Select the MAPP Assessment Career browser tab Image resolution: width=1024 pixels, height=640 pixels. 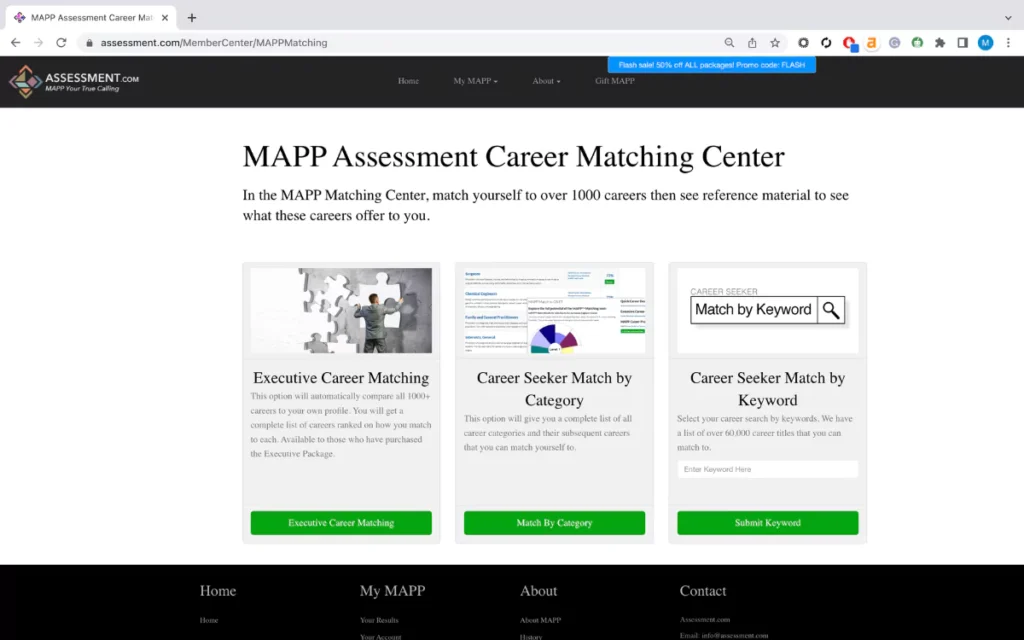91,18
